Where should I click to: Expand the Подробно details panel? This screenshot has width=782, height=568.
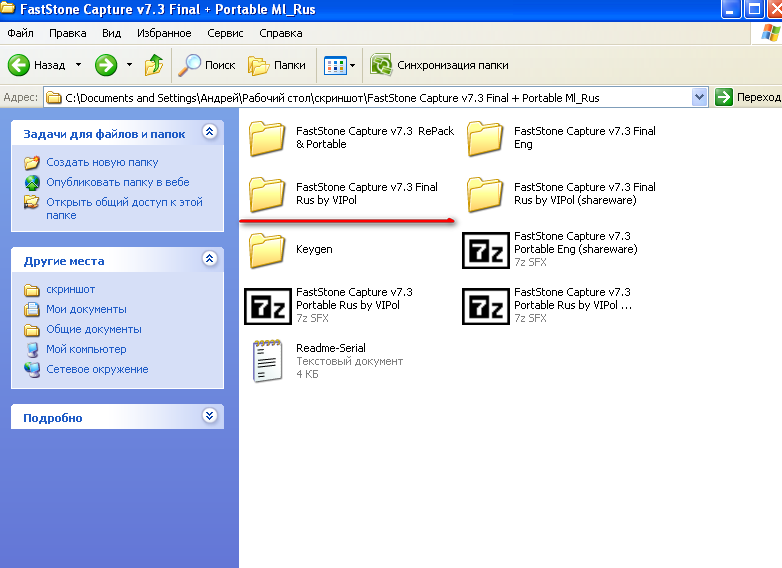tap(210, 415)
